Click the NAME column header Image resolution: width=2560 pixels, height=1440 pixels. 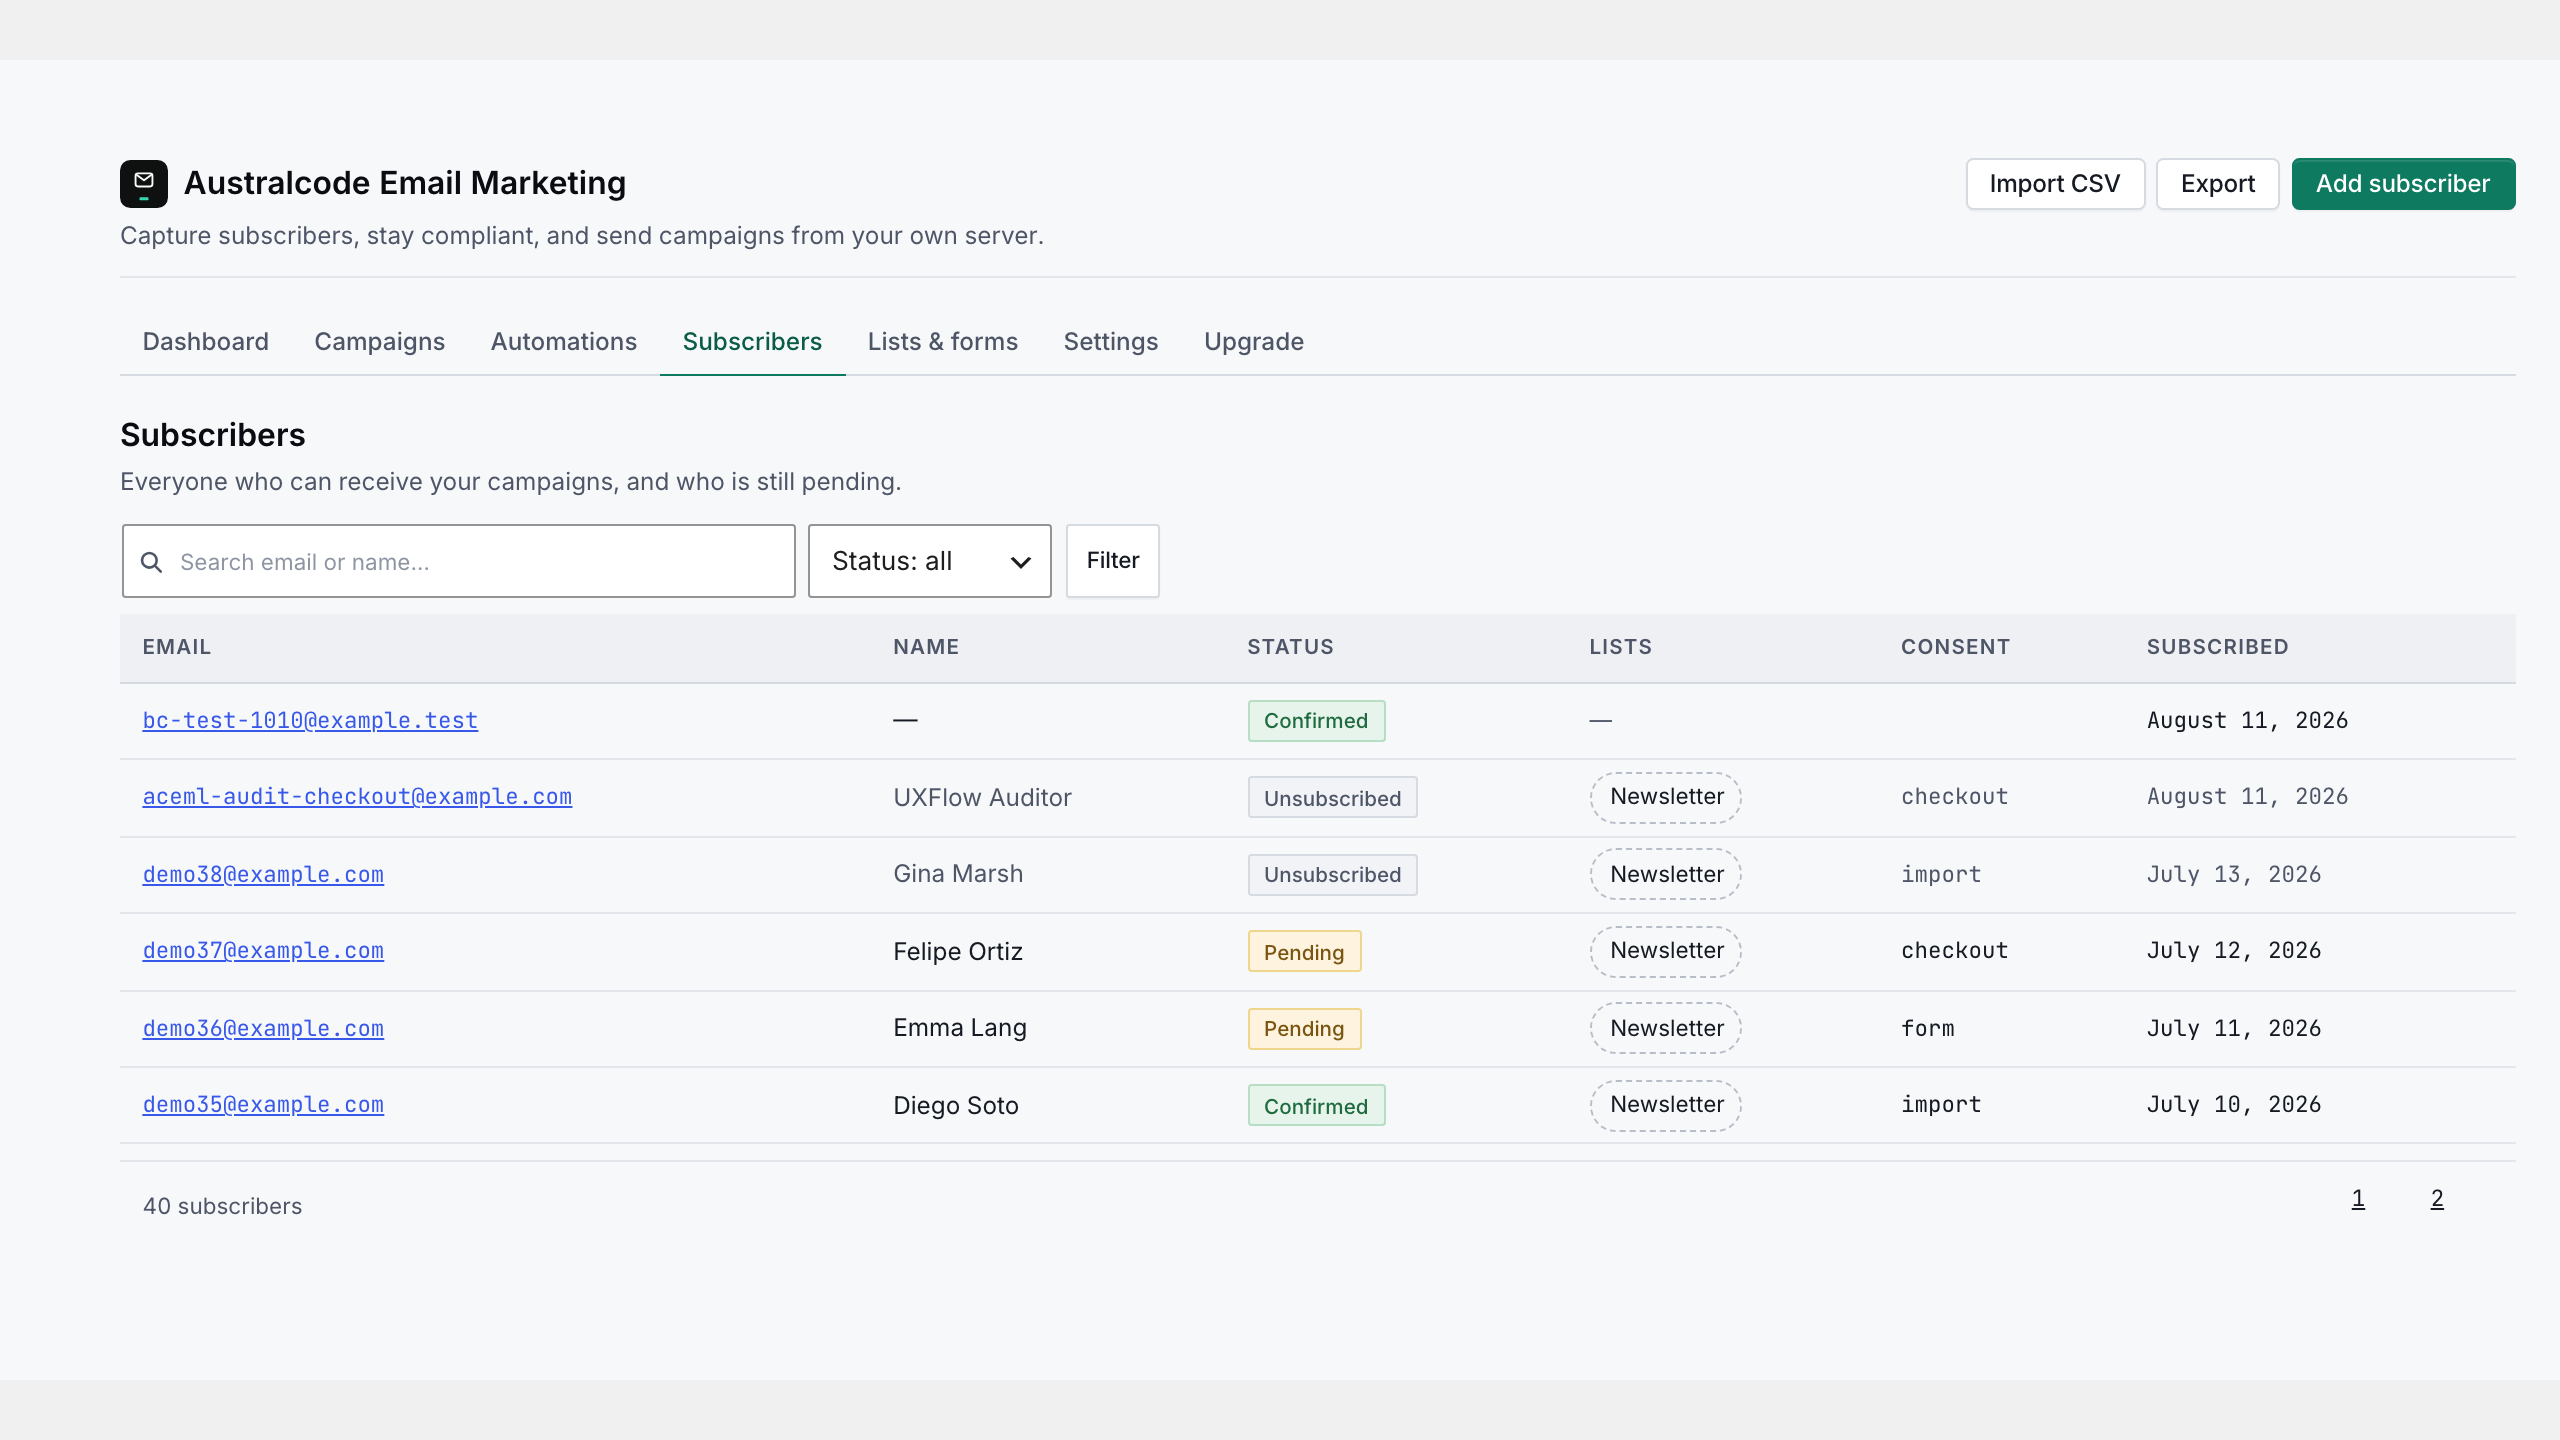point(926,647)
